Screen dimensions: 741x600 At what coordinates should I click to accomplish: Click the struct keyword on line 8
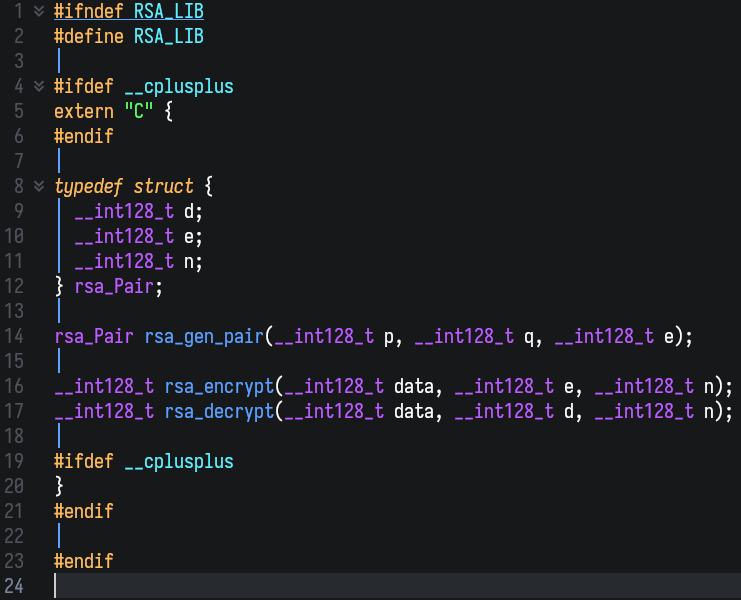[x=164, y=187]
